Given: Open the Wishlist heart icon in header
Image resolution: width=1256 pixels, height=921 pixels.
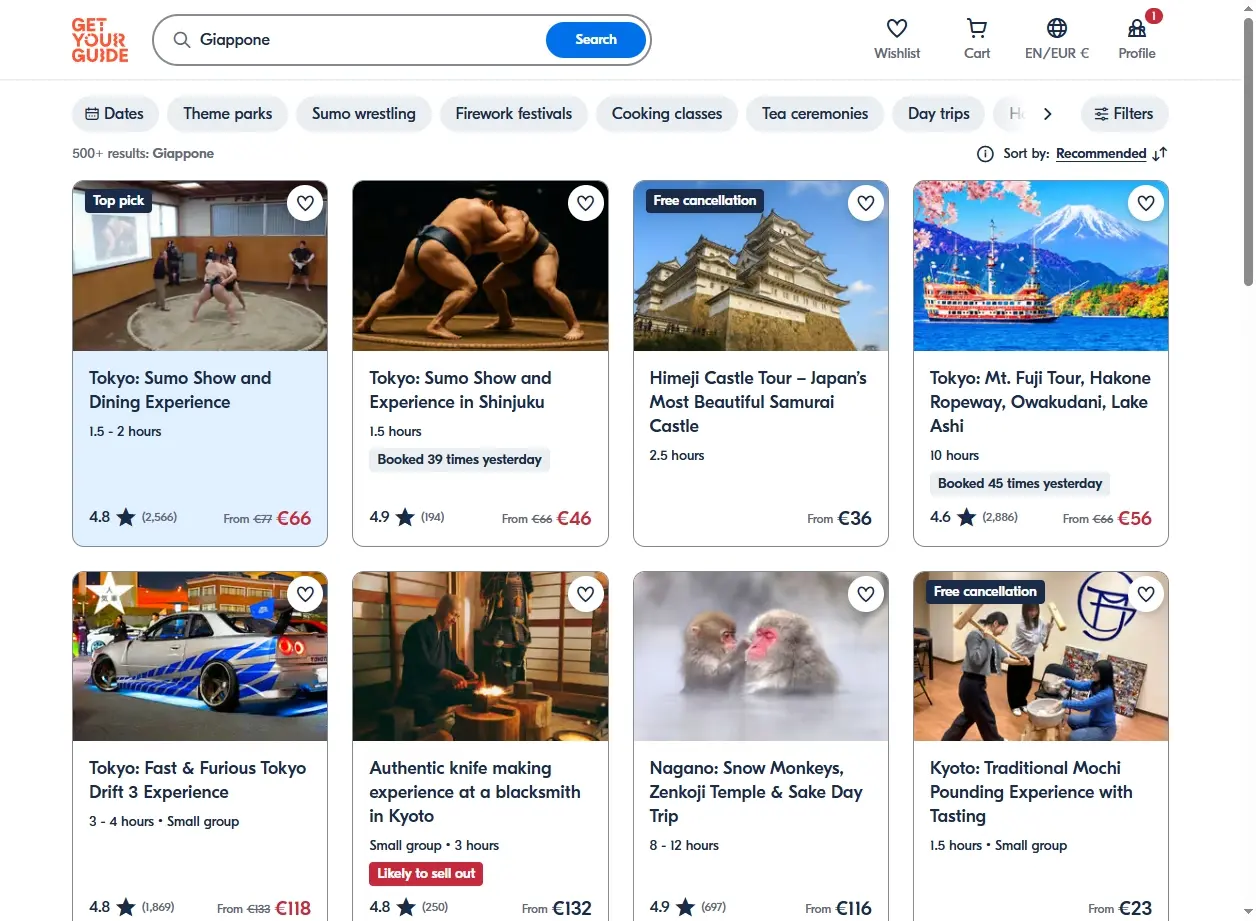Looking at the screenshot, I should pos(897,28).
